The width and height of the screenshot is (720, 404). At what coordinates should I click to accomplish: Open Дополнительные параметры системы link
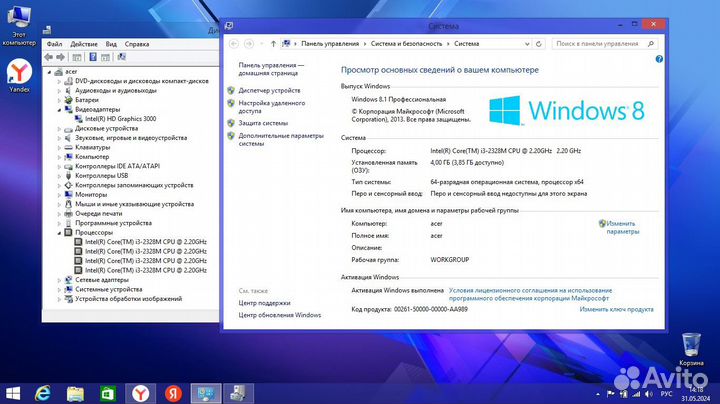click(x=281, y=140)
